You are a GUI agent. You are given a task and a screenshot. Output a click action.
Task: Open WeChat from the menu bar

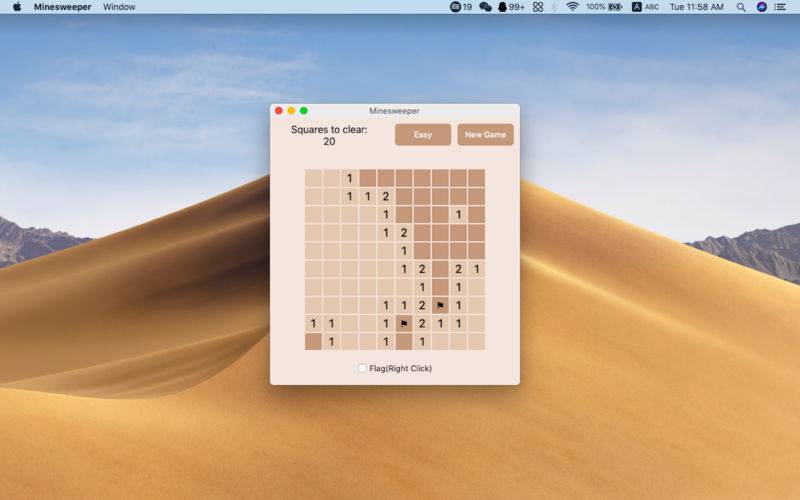click(485, 7)
